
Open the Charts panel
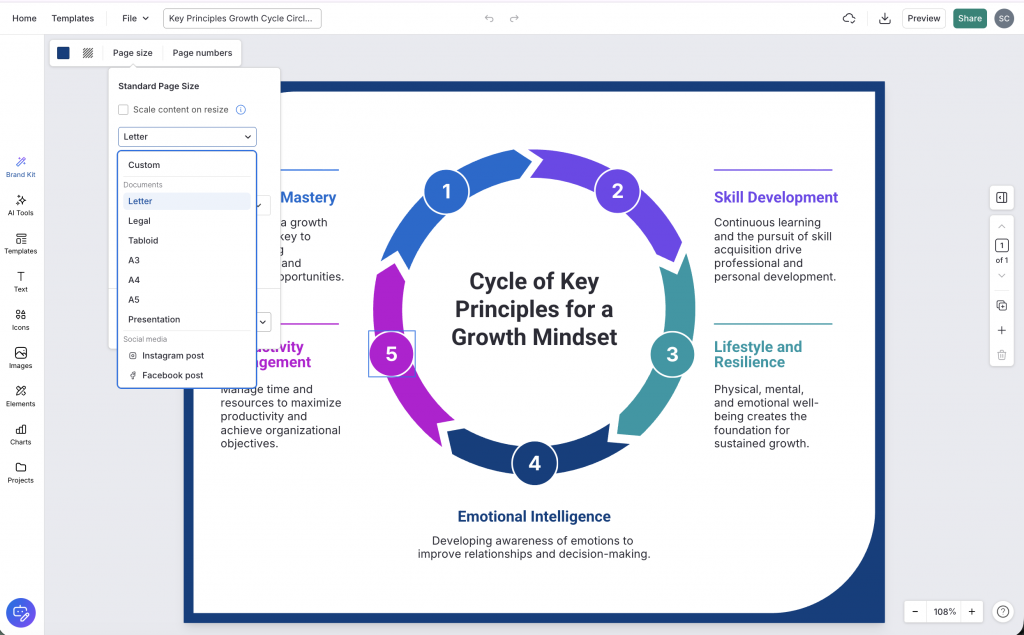20,433
